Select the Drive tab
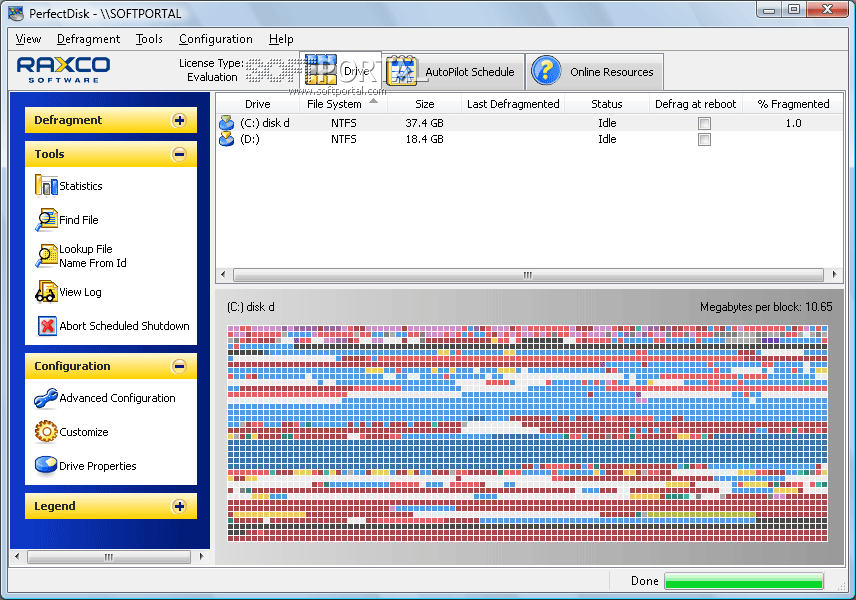Image resolution: width=856 pixels, height=600 pixels. [x=340, y=71]
